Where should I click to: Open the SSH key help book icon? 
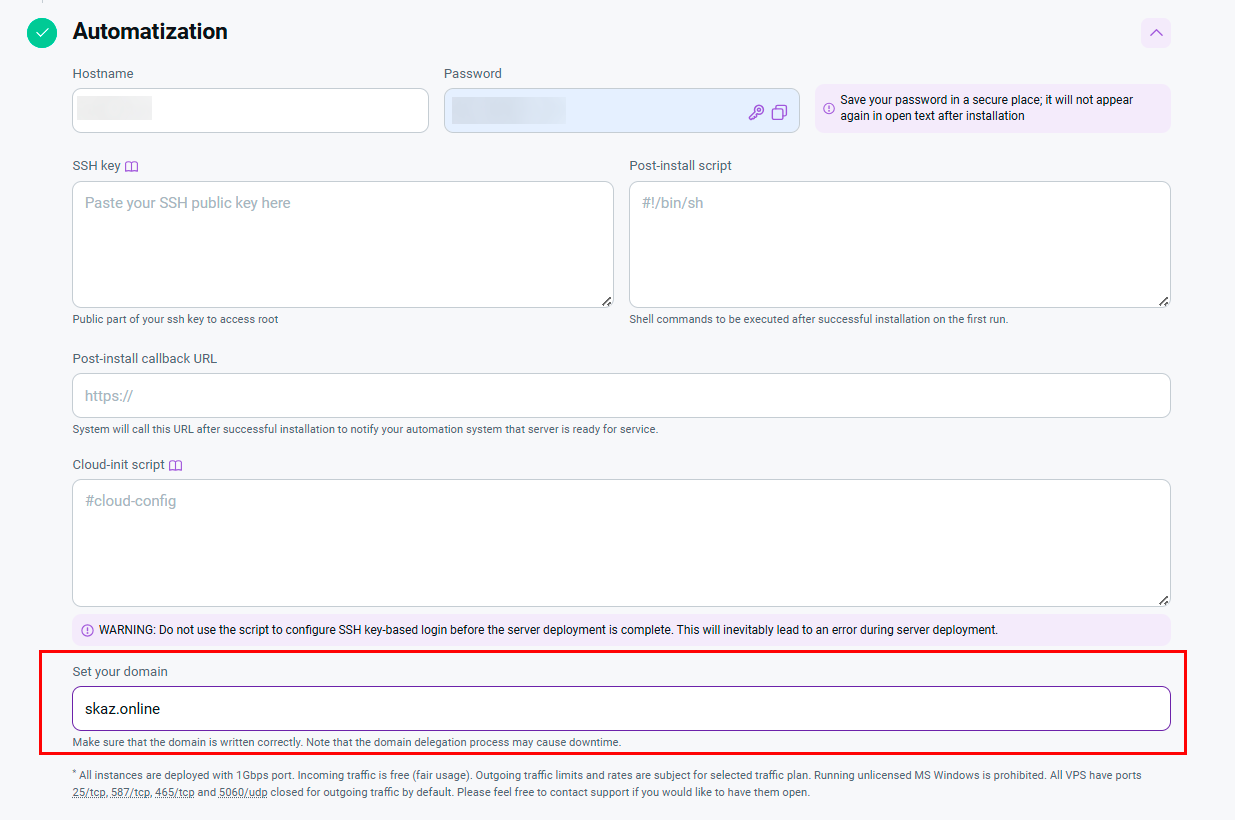[x=131, y=166]
